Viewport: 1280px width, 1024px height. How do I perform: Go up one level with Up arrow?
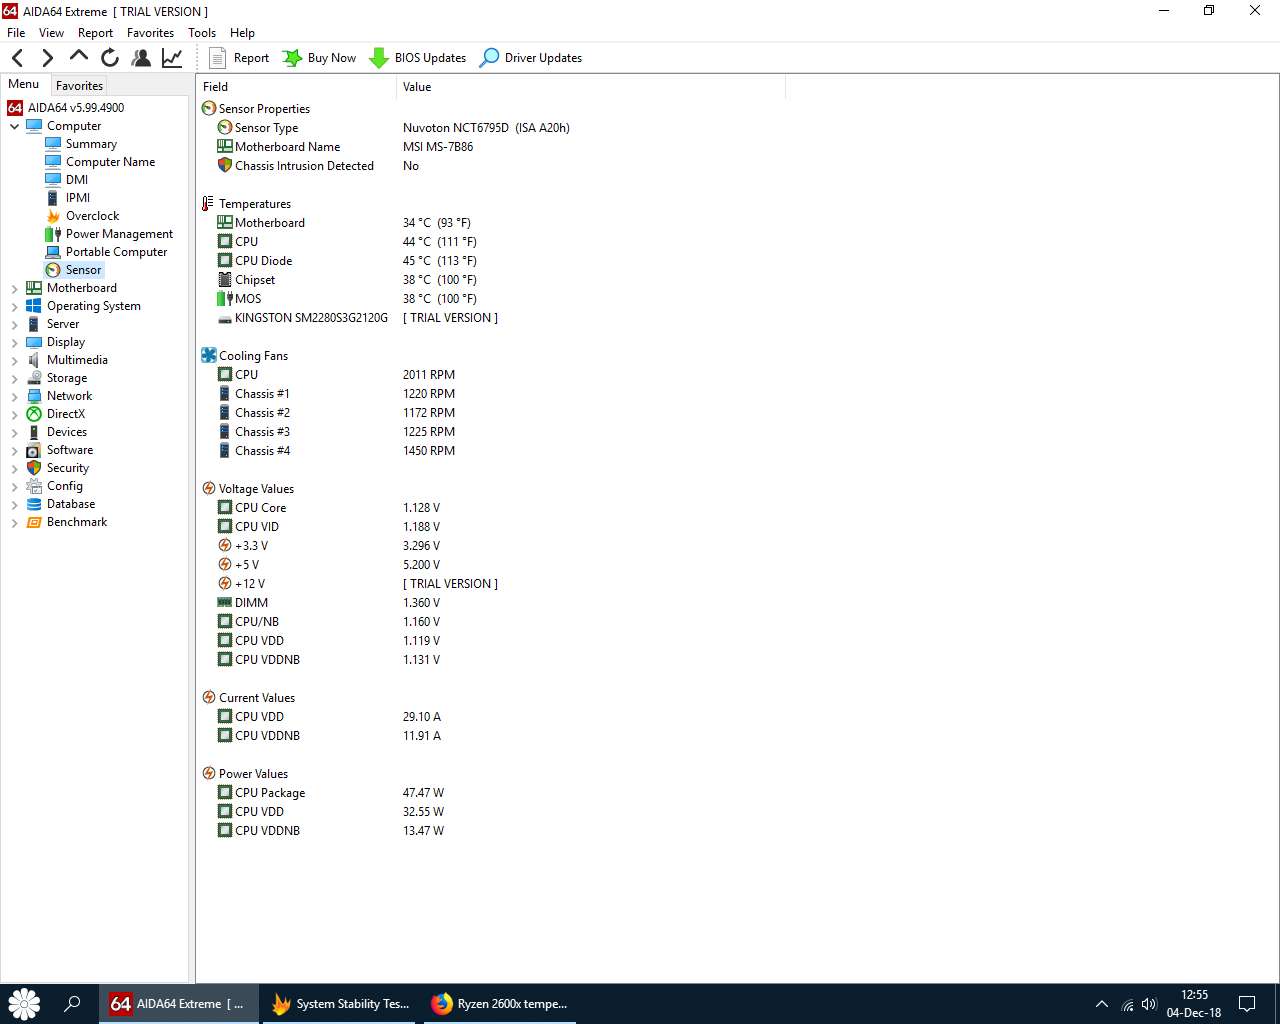point(78,57)
